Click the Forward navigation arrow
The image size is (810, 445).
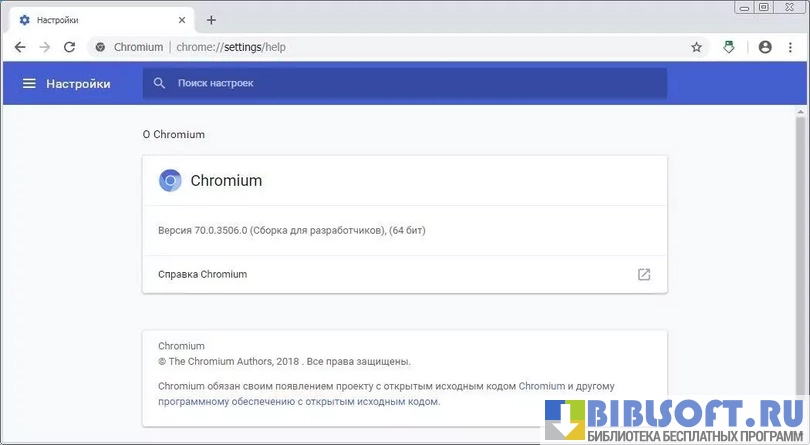[x=45, y=47]
